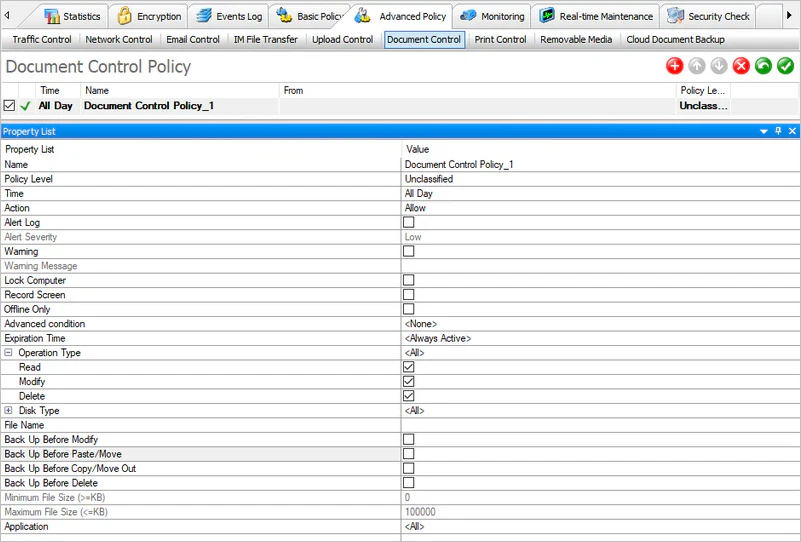801x542 pixels.
Task: Enable Back Up Before Paste/Move checkbox
Action: tap(409, 454)
